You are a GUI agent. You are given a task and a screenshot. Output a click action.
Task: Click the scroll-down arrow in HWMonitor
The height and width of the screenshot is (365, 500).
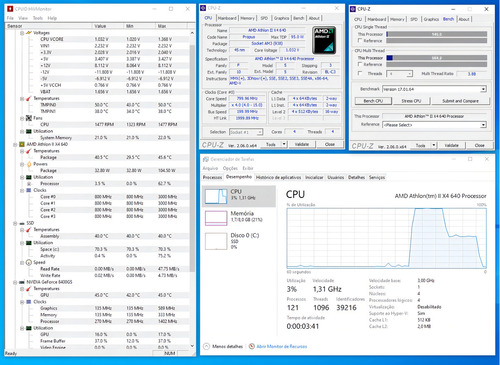[x=192, y=346]
